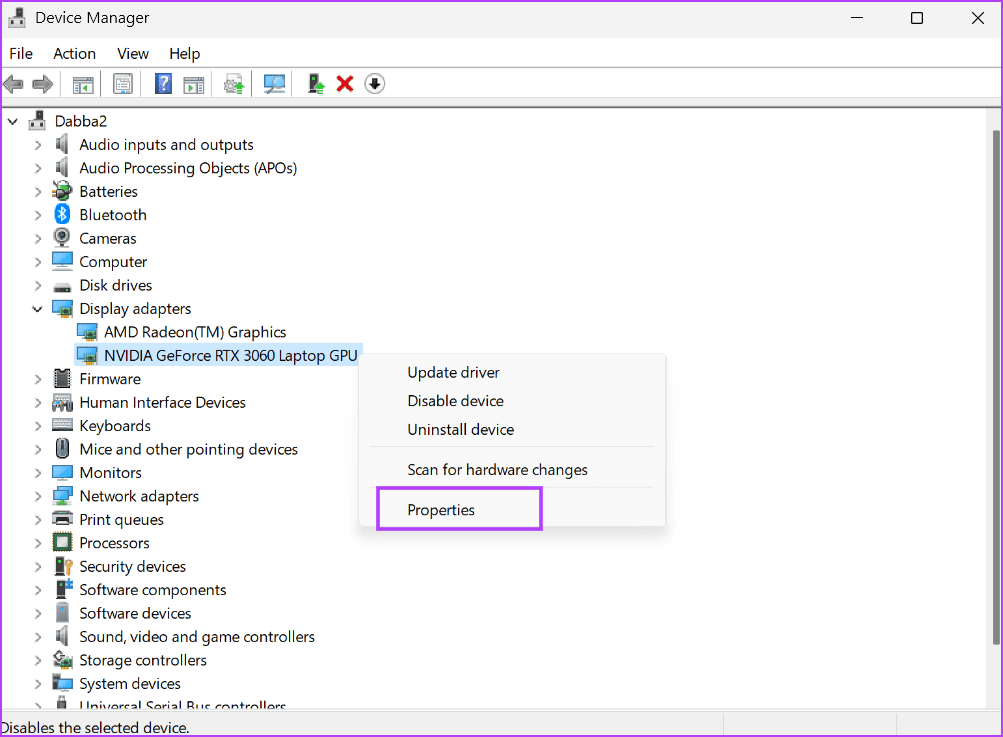This screenshot has width=1003, height=737.
Task: Select the AMD Radeon(TM) Graphics device
Action: [197, 331]
